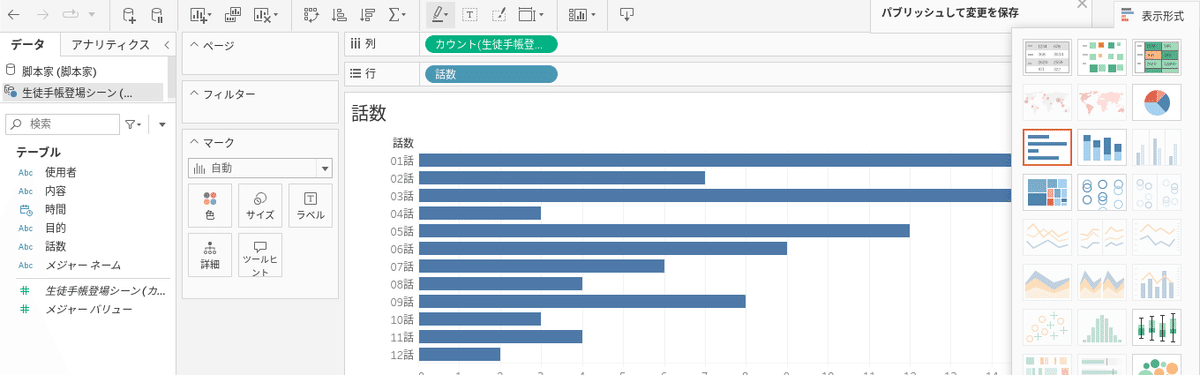Choose the pie chart type
1200x375 pixels.
click(x=1157, y=102)
